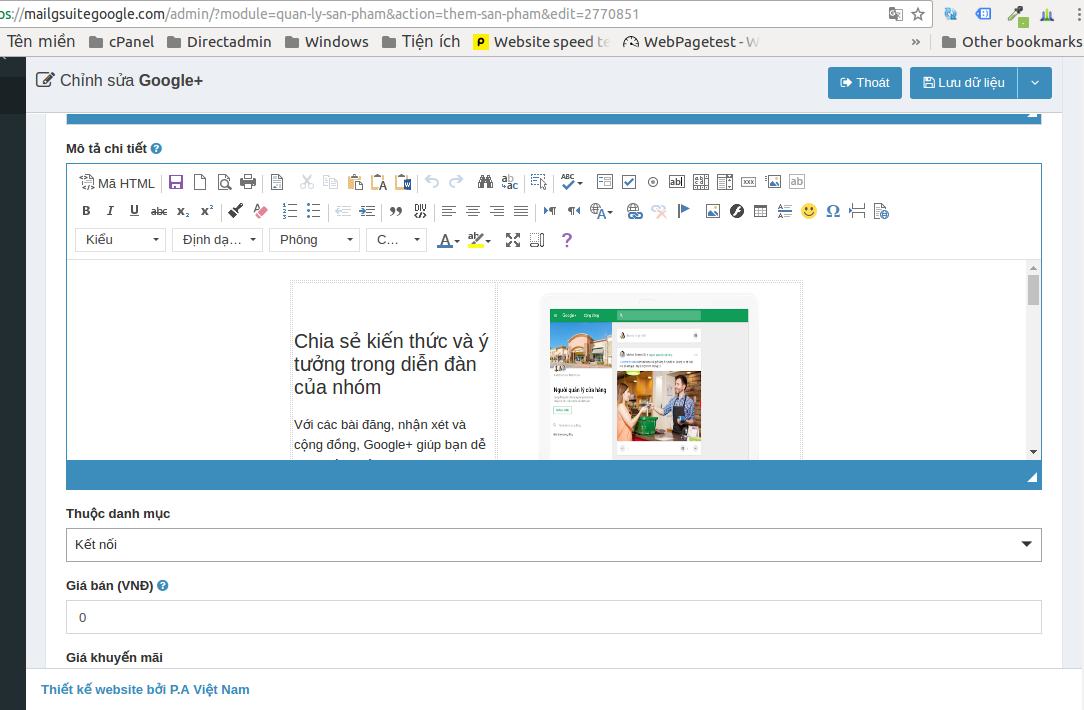This screenshot has height=710, width=1084.
Task: Open the font size C... dropdown
Action: pyautogui.click(x=397, y=240)
